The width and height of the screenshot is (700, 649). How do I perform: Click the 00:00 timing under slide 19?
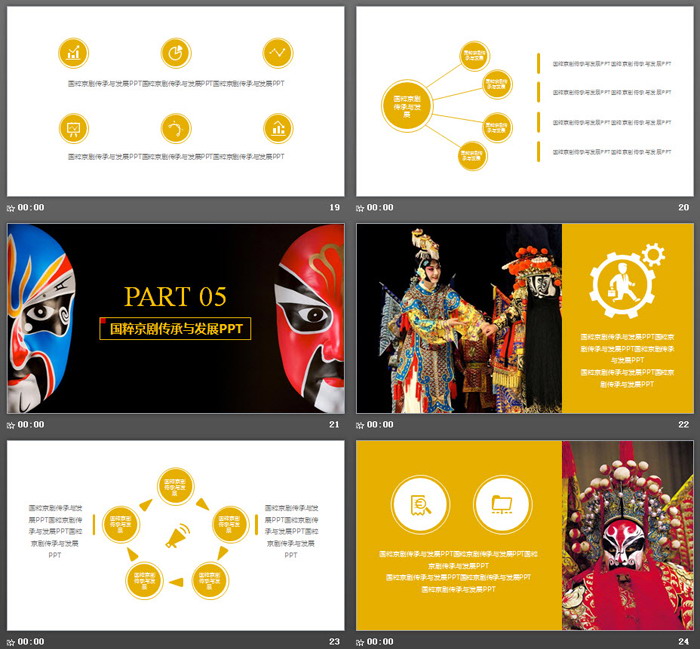click(32, 208)
